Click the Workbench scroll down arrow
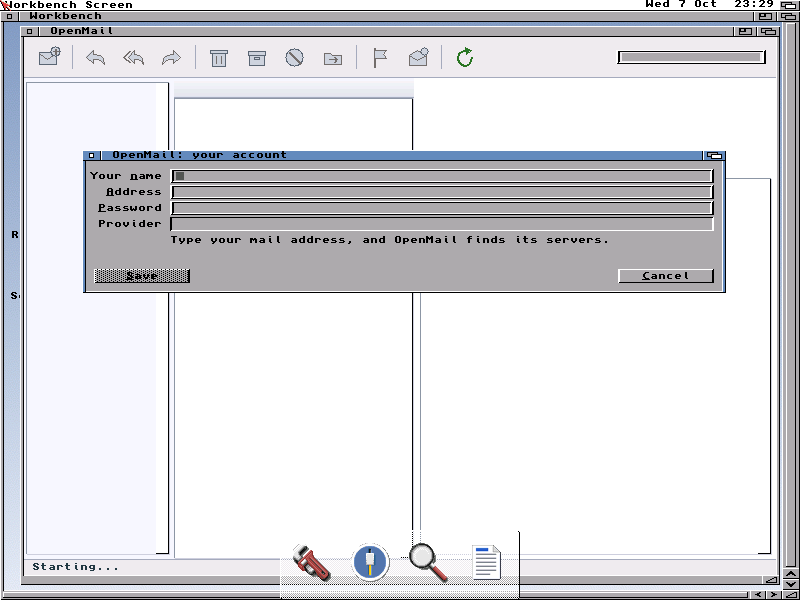The height and width of the screenshot is (600, 800). (790, 584)
